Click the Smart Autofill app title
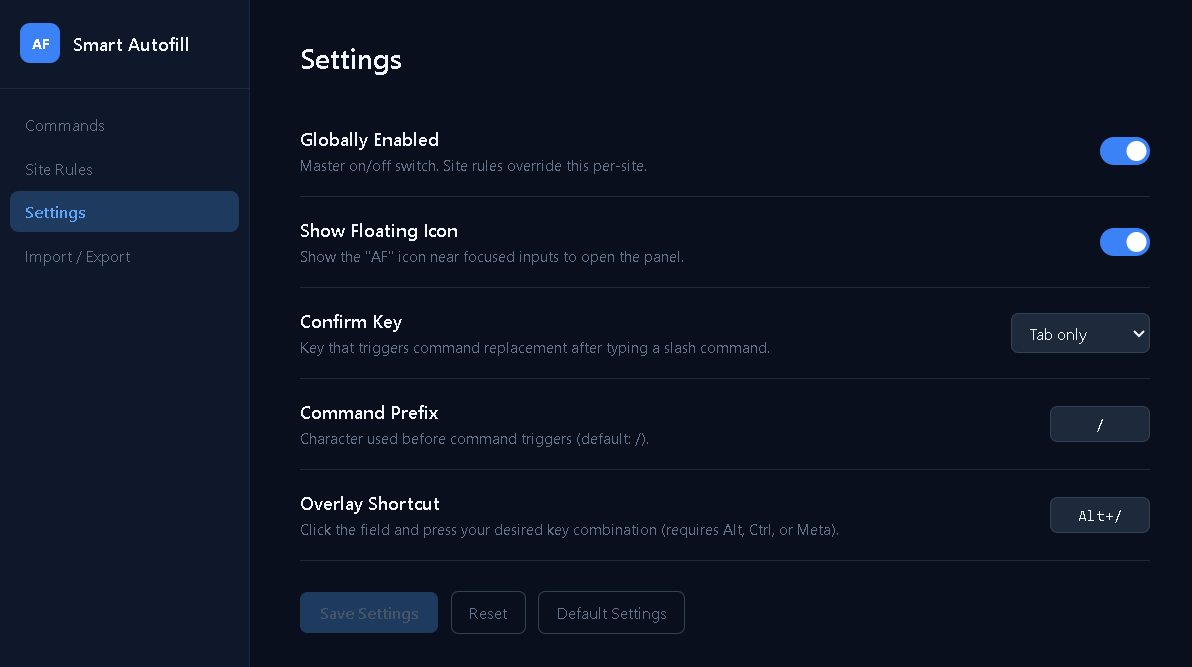The image size is (1192, 667). [x=131, y=45]
